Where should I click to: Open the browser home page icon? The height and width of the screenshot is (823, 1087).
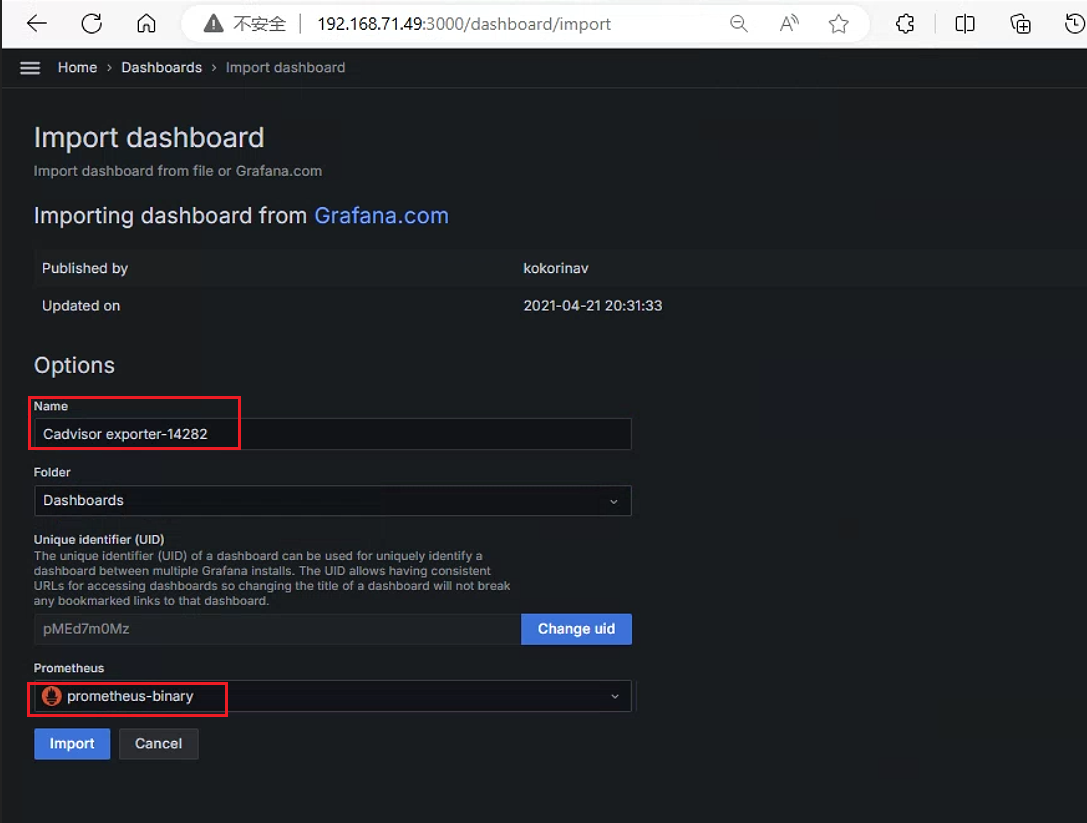[x=146, y=24]
